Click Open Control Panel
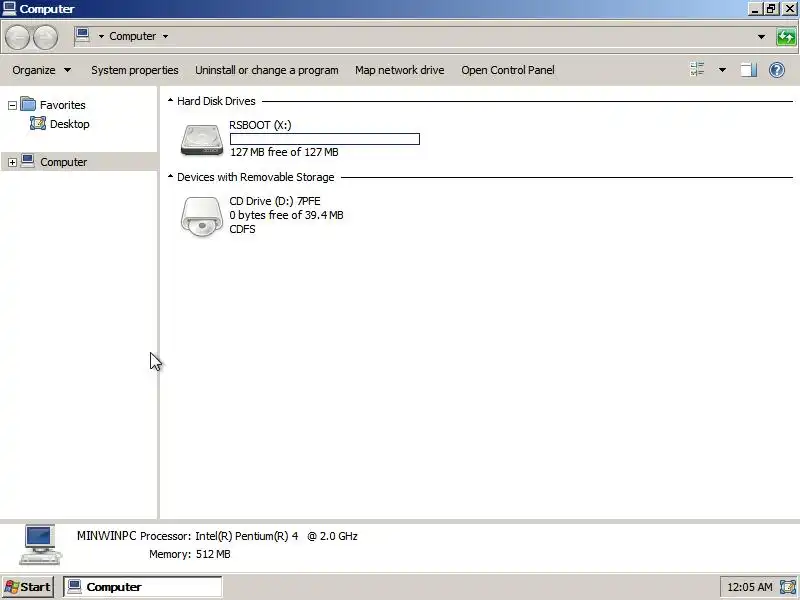This screenshot has height=600, width=800. (508, 70)
